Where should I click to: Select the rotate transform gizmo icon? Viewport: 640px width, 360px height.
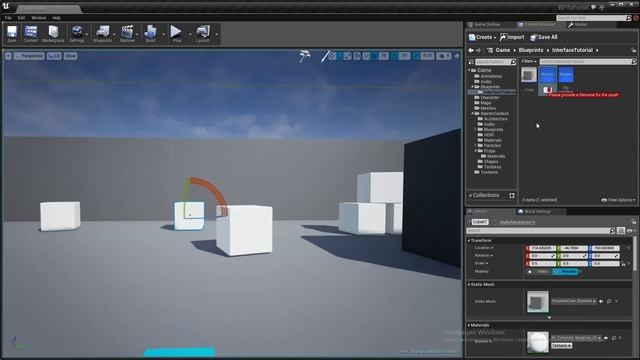pos(340,56)
